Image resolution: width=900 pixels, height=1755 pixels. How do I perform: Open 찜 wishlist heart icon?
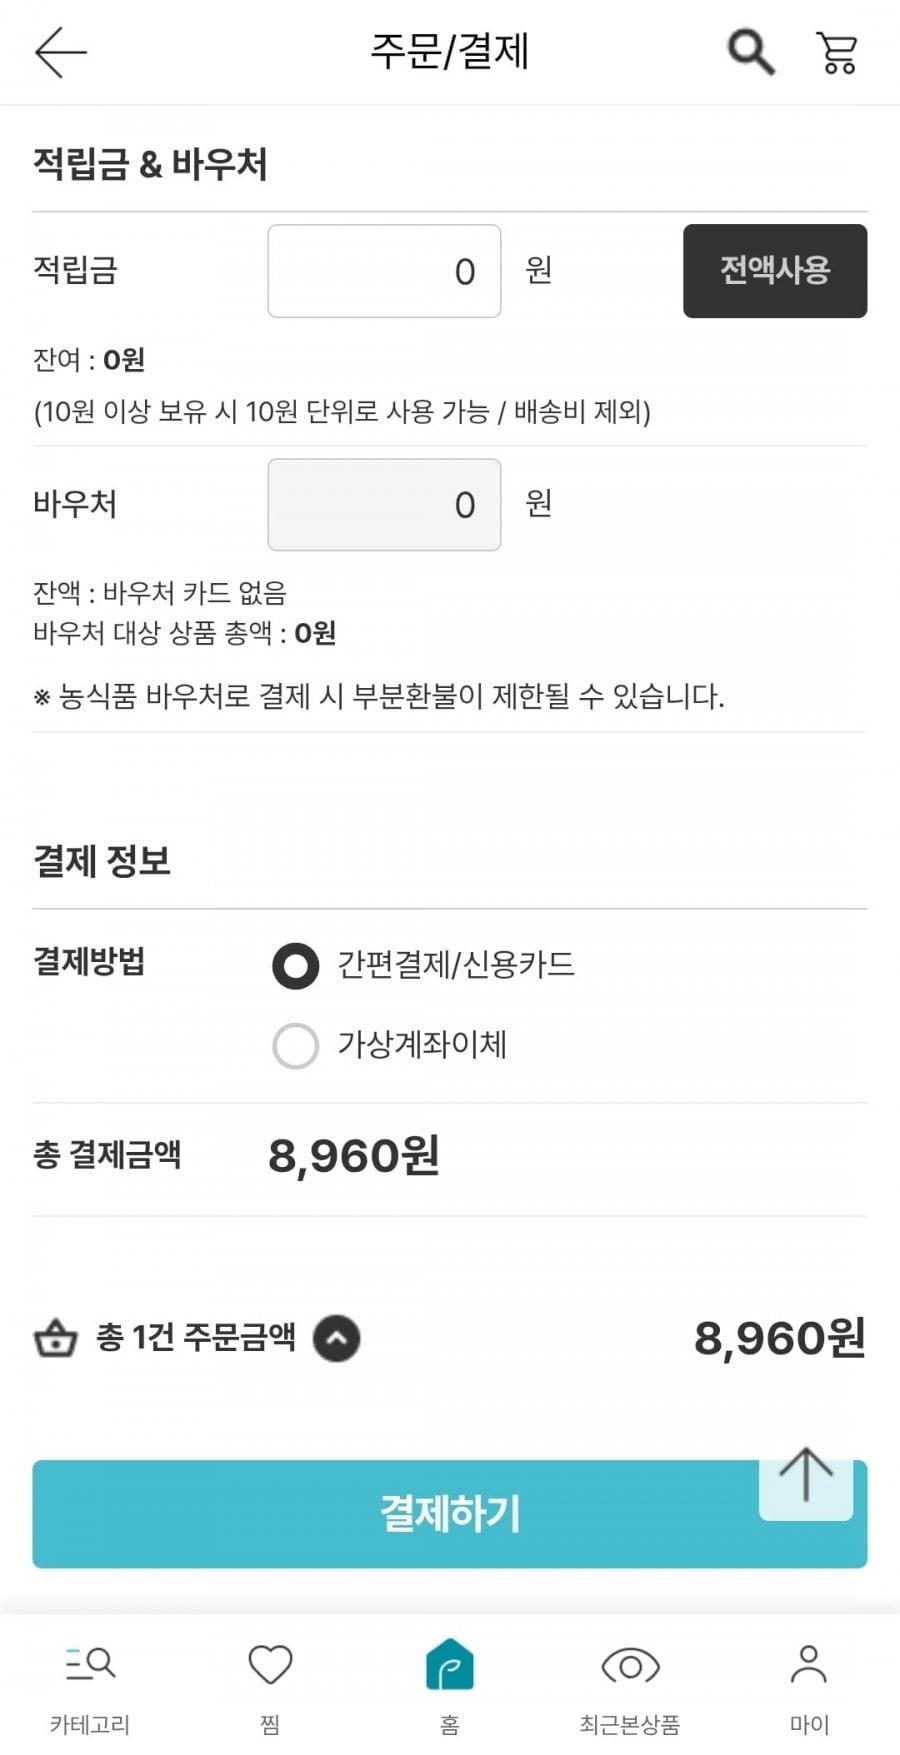pos(270,1665)
